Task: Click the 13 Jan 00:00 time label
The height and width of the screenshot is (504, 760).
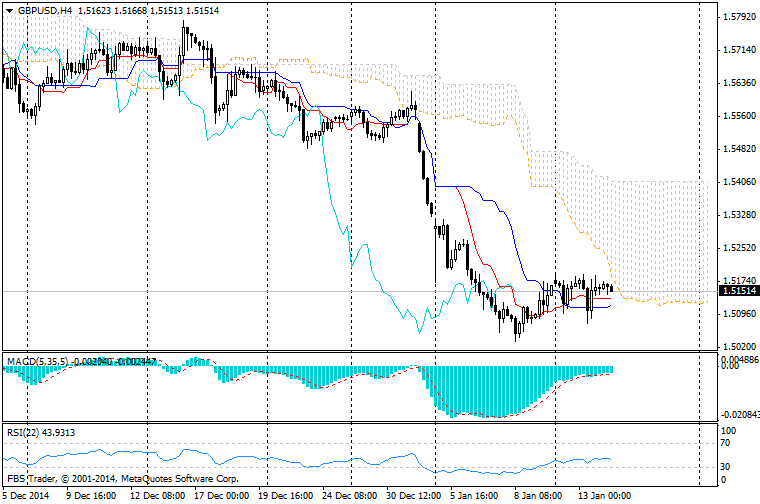Action: click(604, 495)
